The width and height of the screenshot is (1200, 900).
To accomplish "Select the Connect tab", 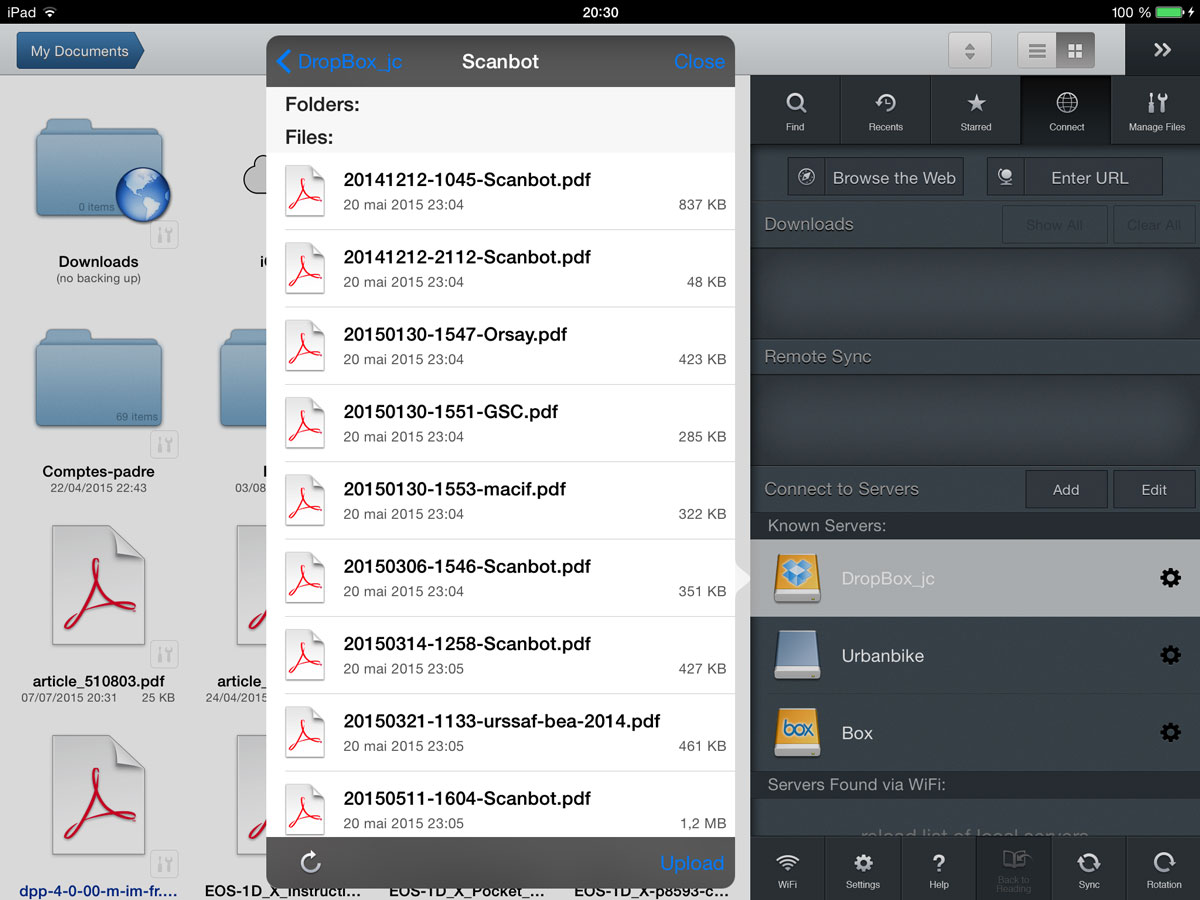I will pyautogui.click(x=1066, y=110).
